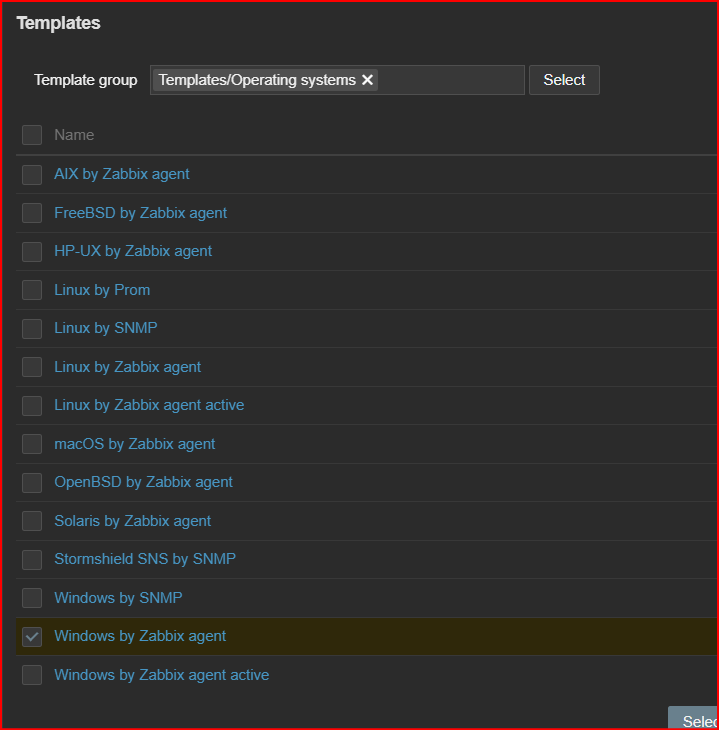Check the AIX by Zabbix agent checkbox
The height and width of the screenshot is (730, 719).
pos(32,175)
